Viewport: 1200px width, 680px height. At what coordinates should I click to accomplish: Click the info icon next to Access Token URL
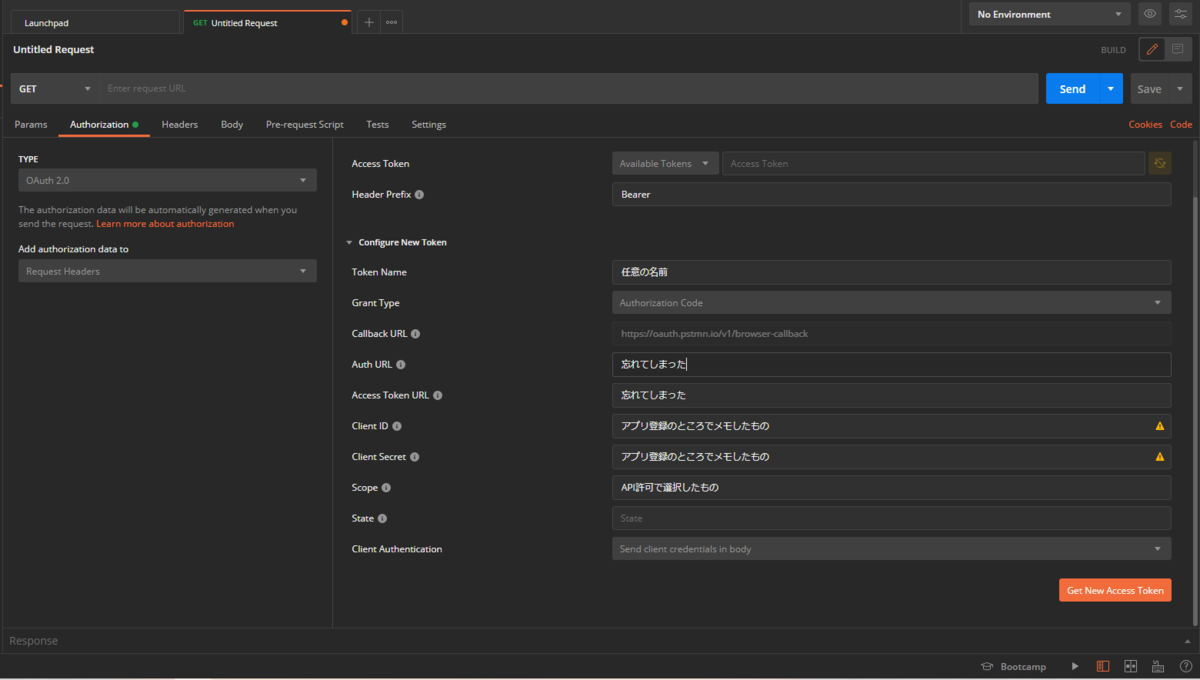point(438,395)
